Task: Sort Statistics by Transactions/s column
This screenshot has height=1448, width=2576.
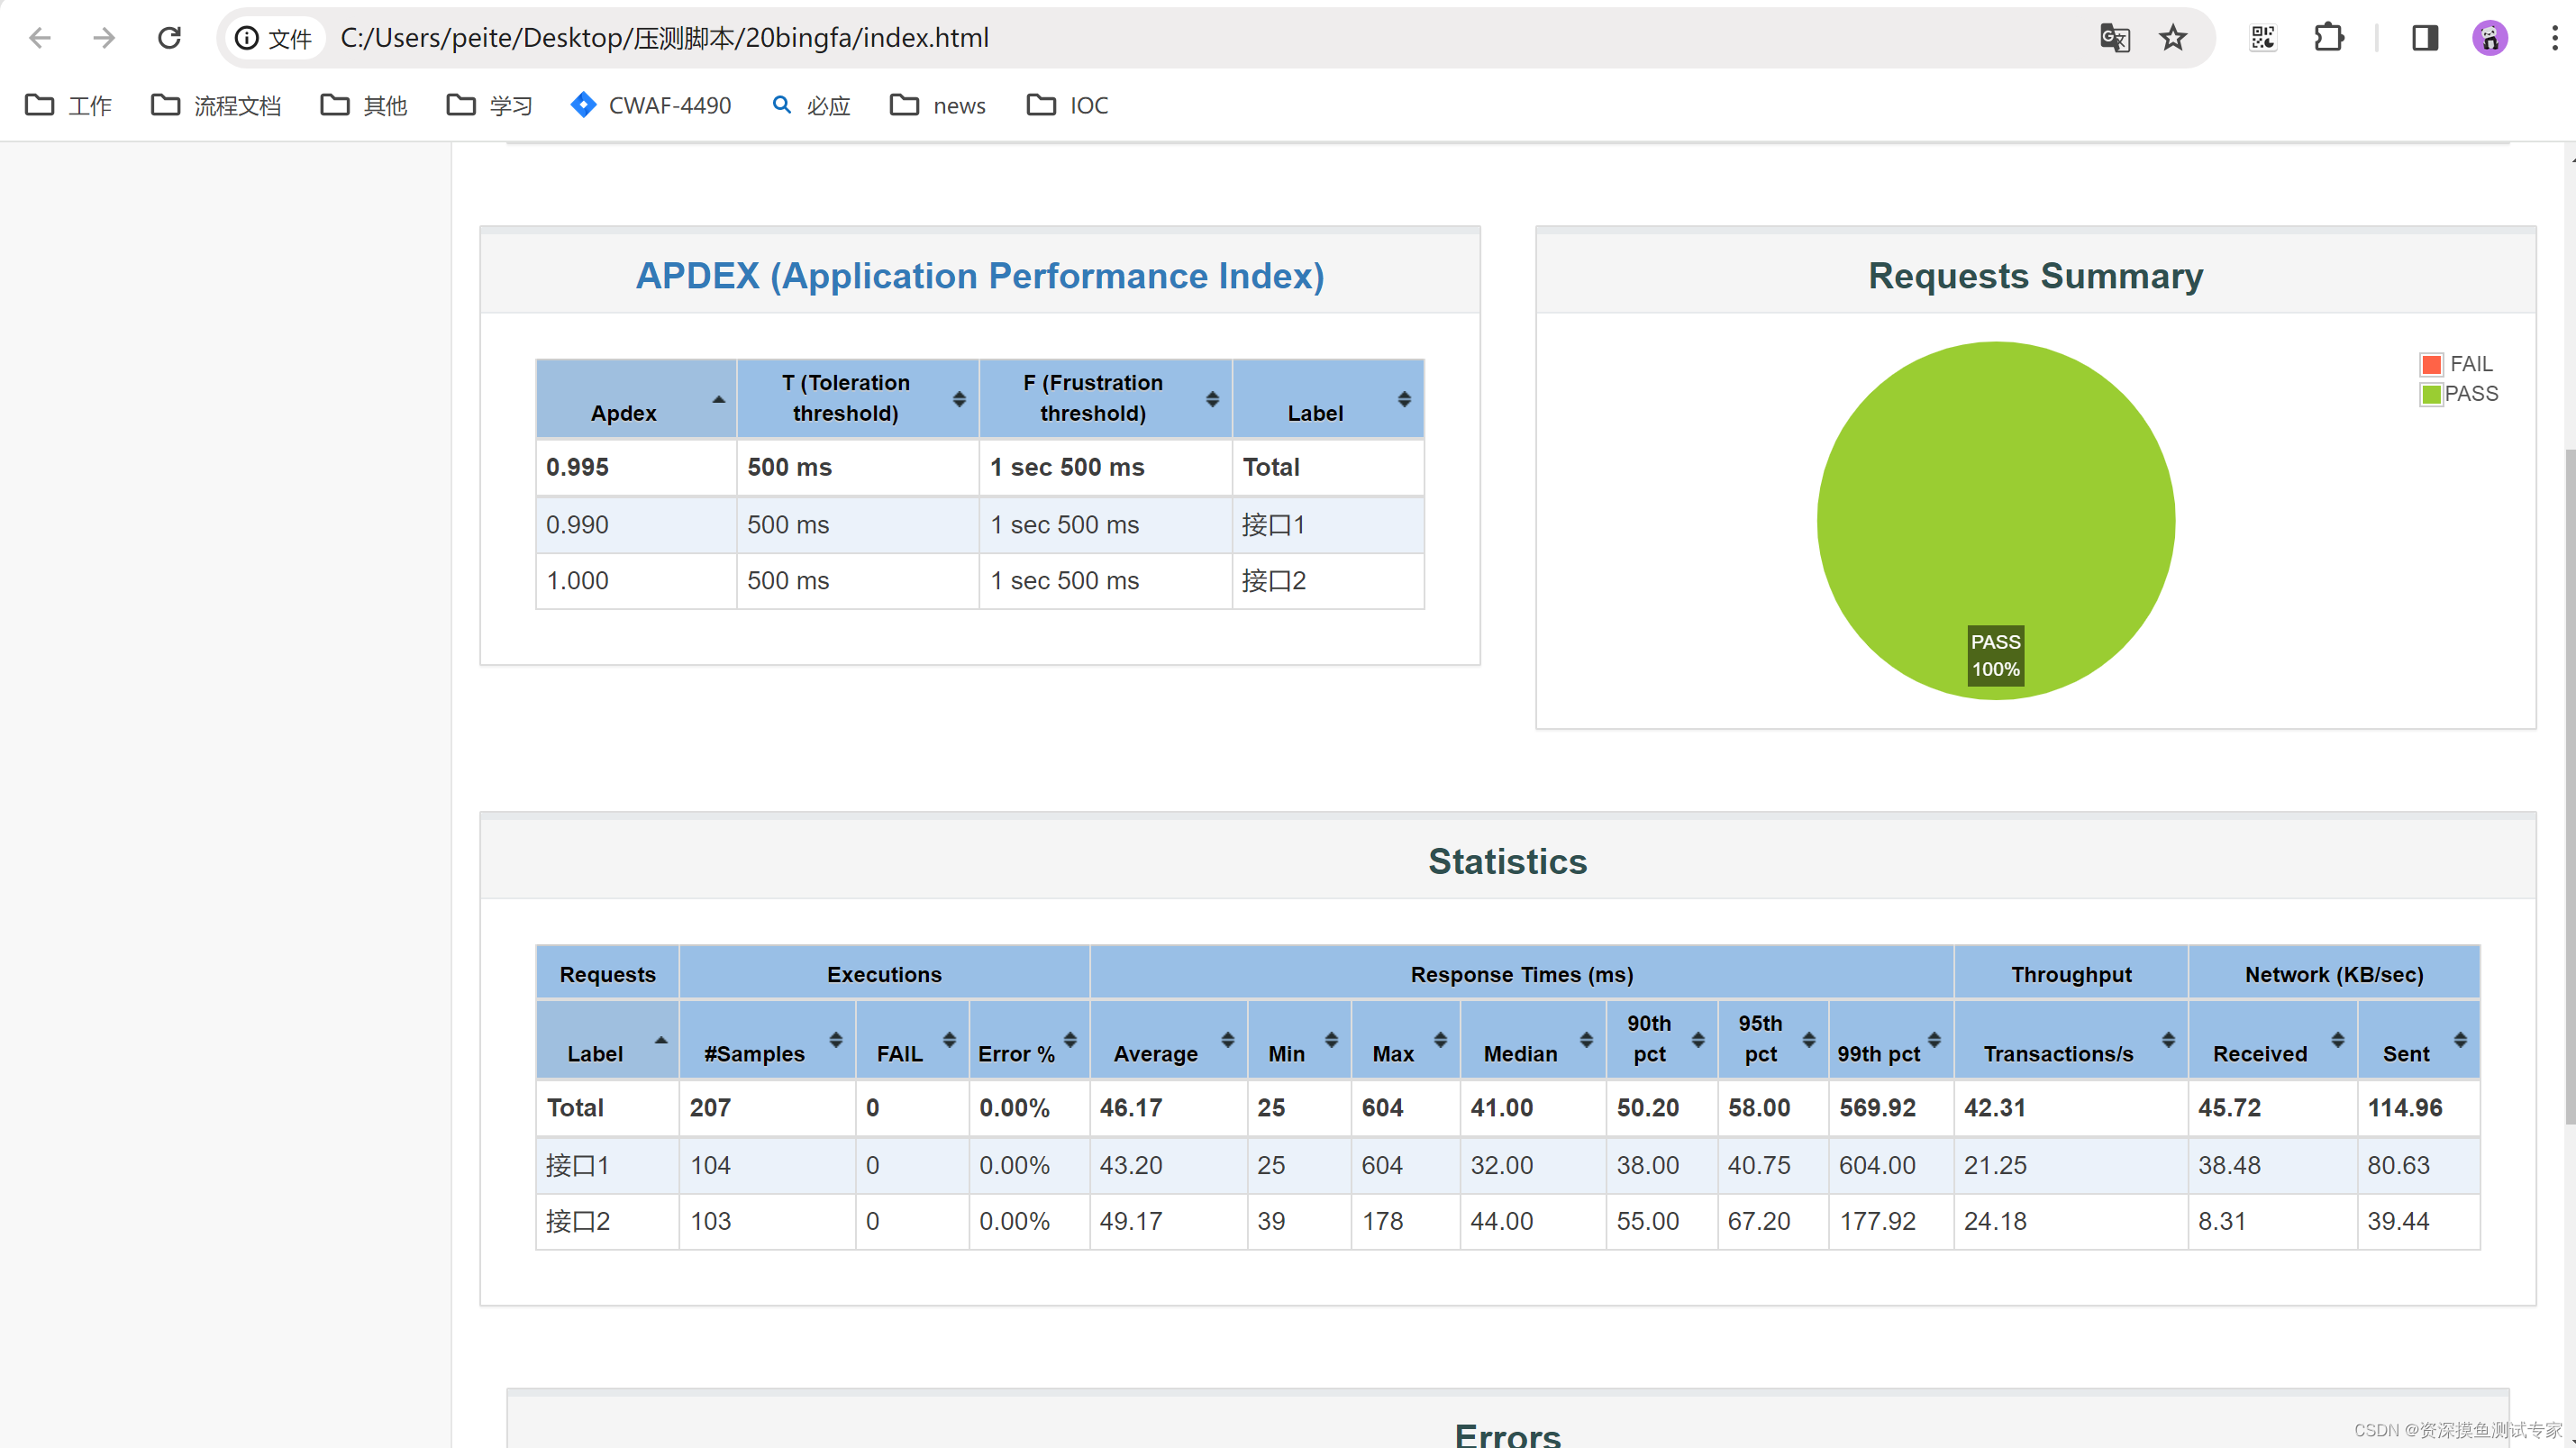Action: click(x=2071, y=1040)
